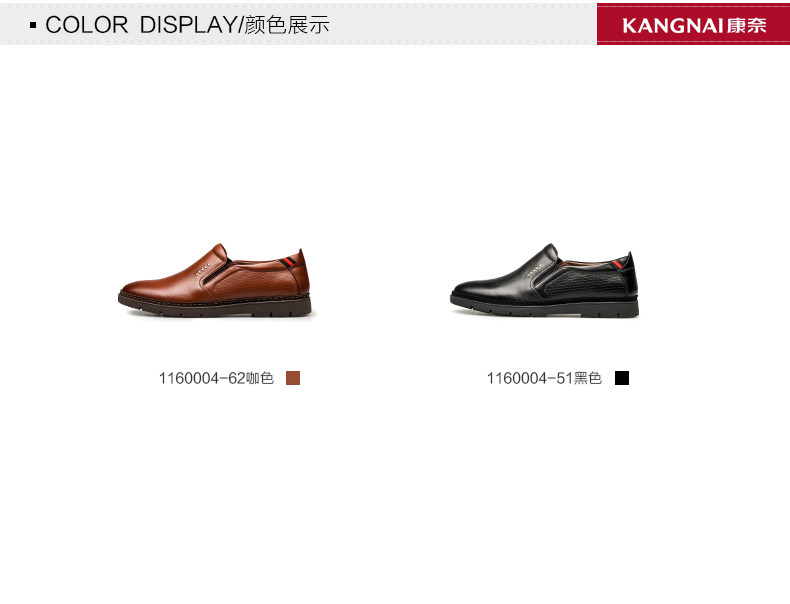The image size is (790, 604).
Task: Click the perforated side panel of the black shoe
Action: pyautogui.click(x=584, y=284)
